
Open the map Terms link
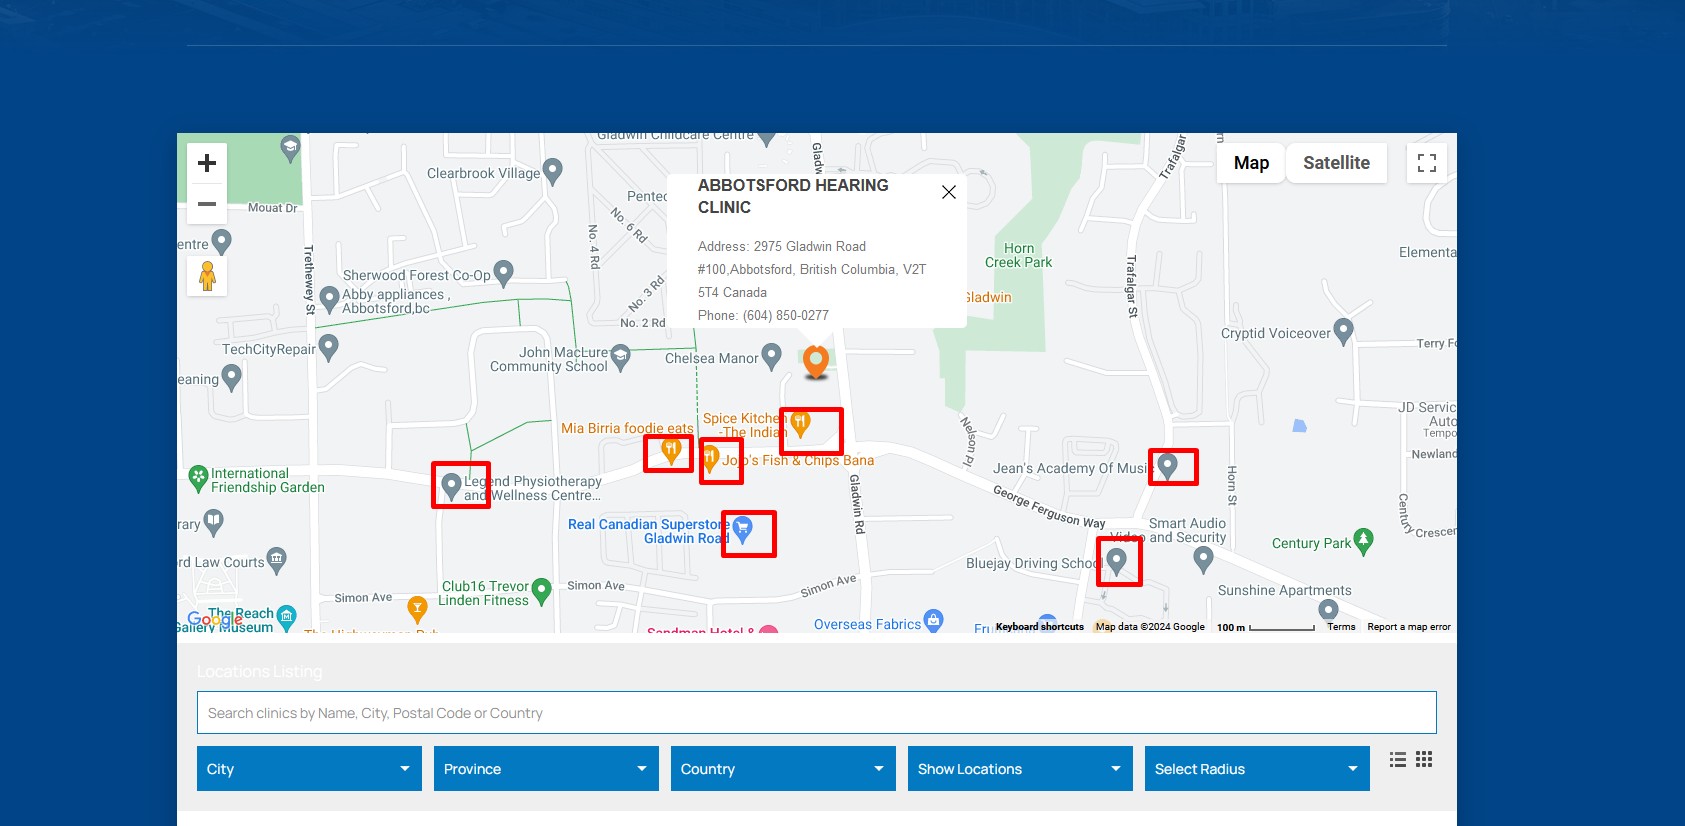tap(1341, 627)
